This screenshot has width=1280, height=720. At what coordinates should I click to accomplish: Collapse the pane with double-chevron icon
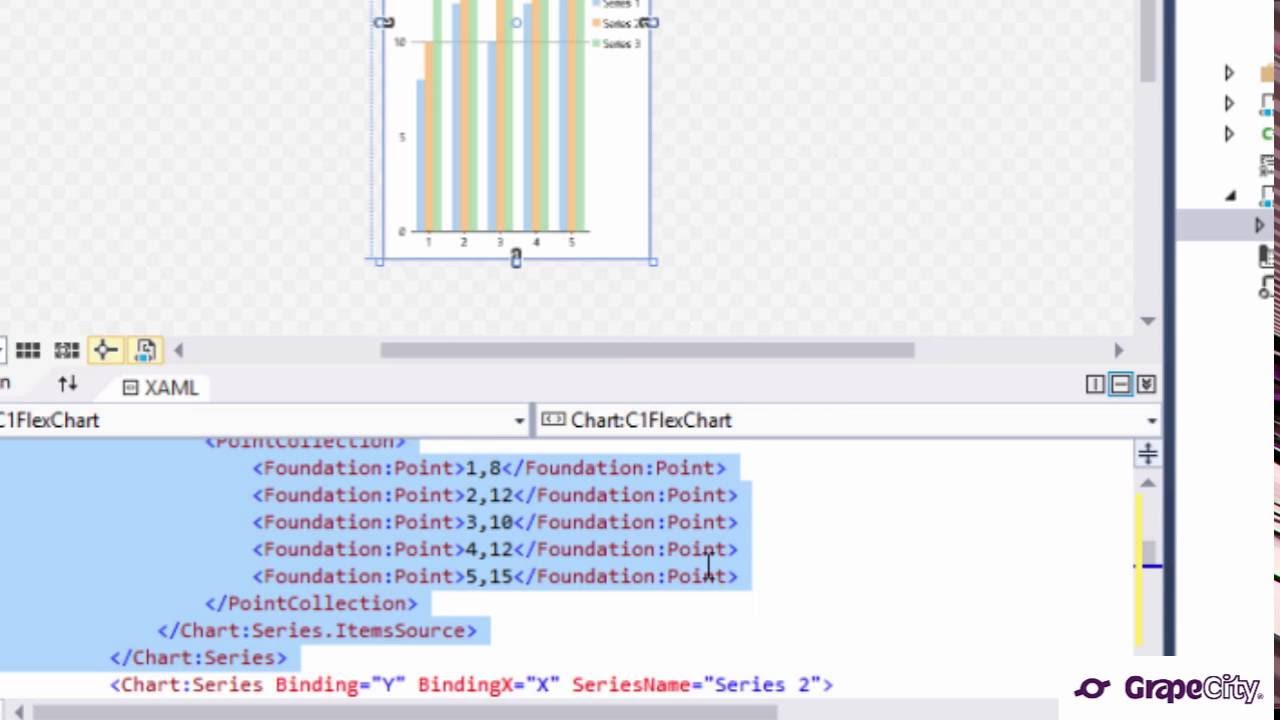coord(1146,384)
